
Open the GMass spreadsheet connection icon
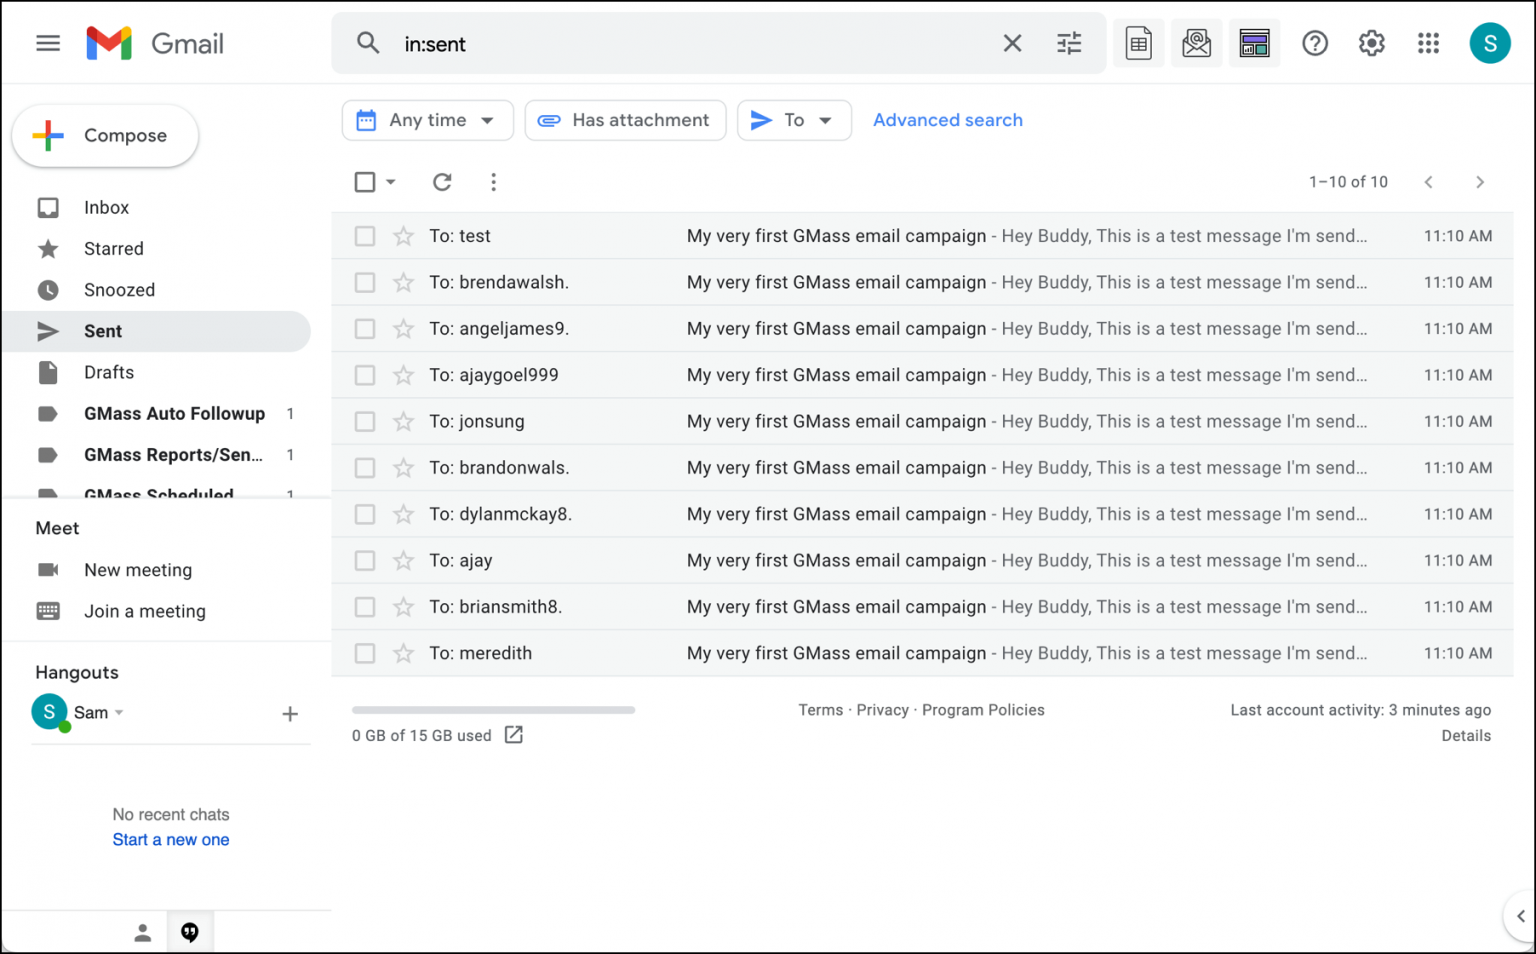pos(1139,43)
